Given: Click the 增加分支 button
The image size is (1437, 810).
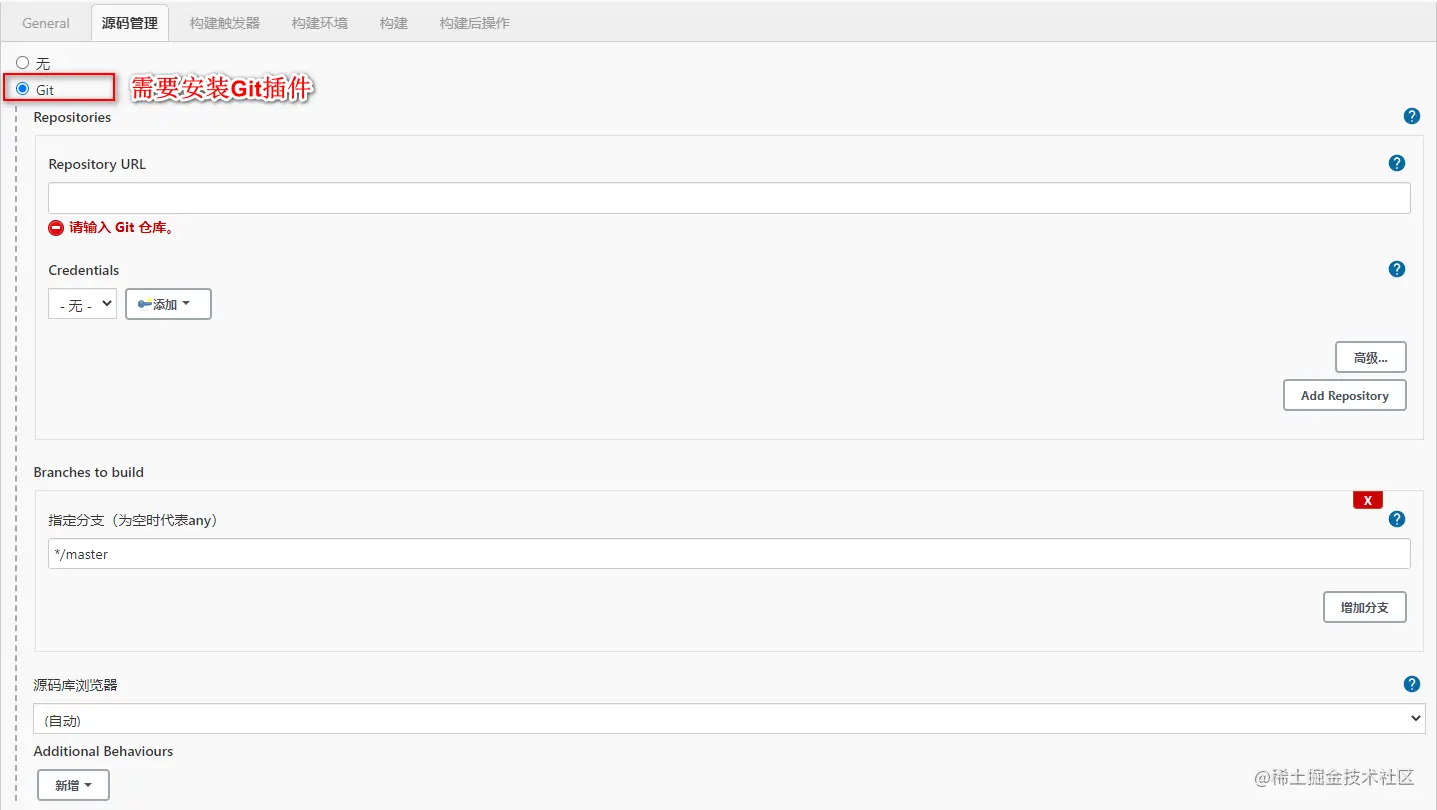Looking at the screenshot, I should coord(1364,607).
